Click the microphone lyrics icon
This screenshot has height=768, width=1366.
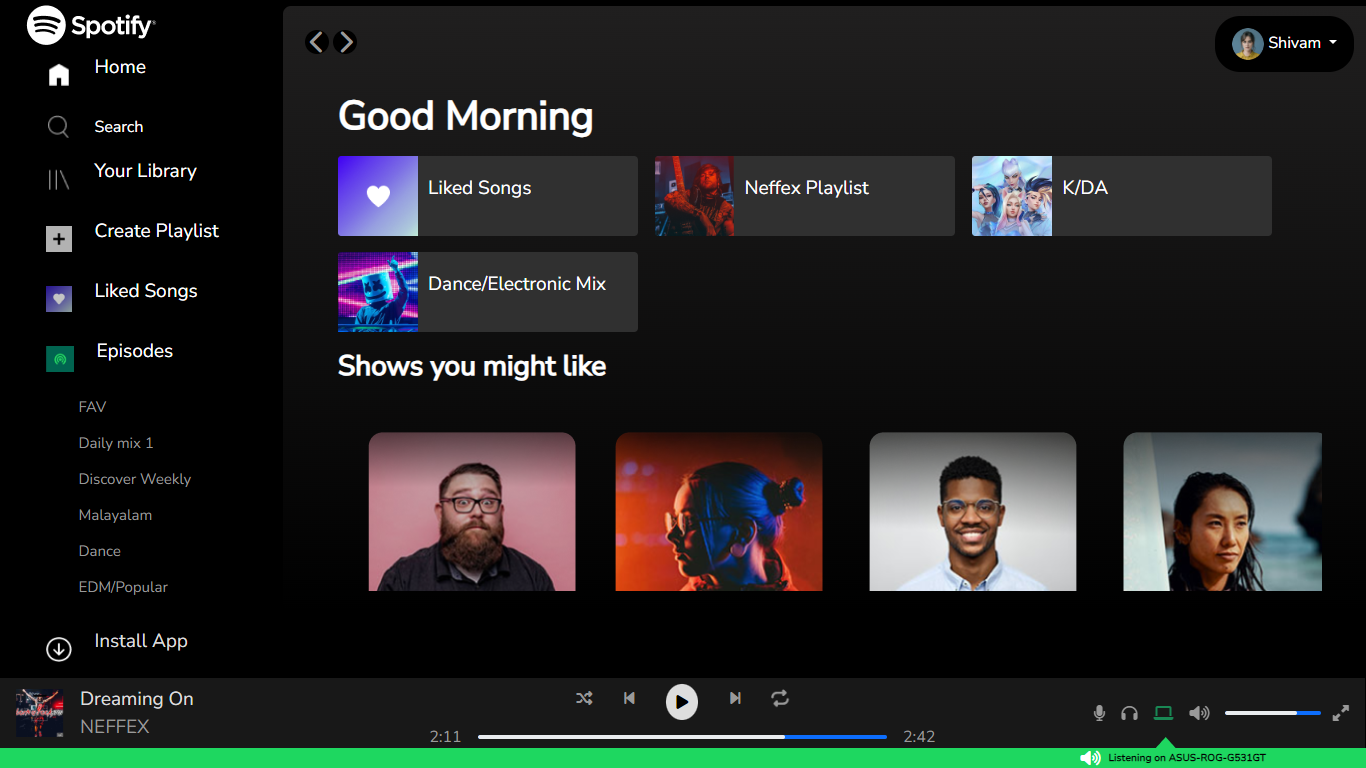tap(1099, 713)
